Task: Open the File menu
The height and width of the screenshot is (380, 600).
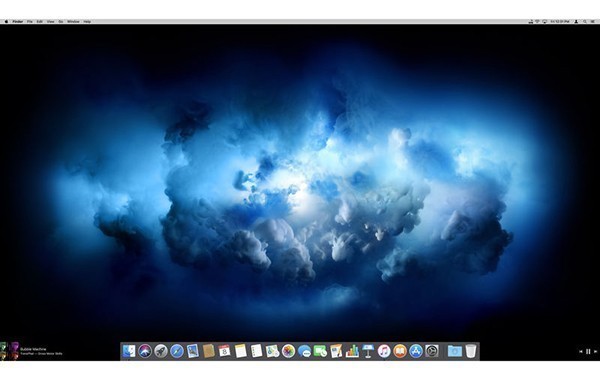Action: click(x=29, y=22)
